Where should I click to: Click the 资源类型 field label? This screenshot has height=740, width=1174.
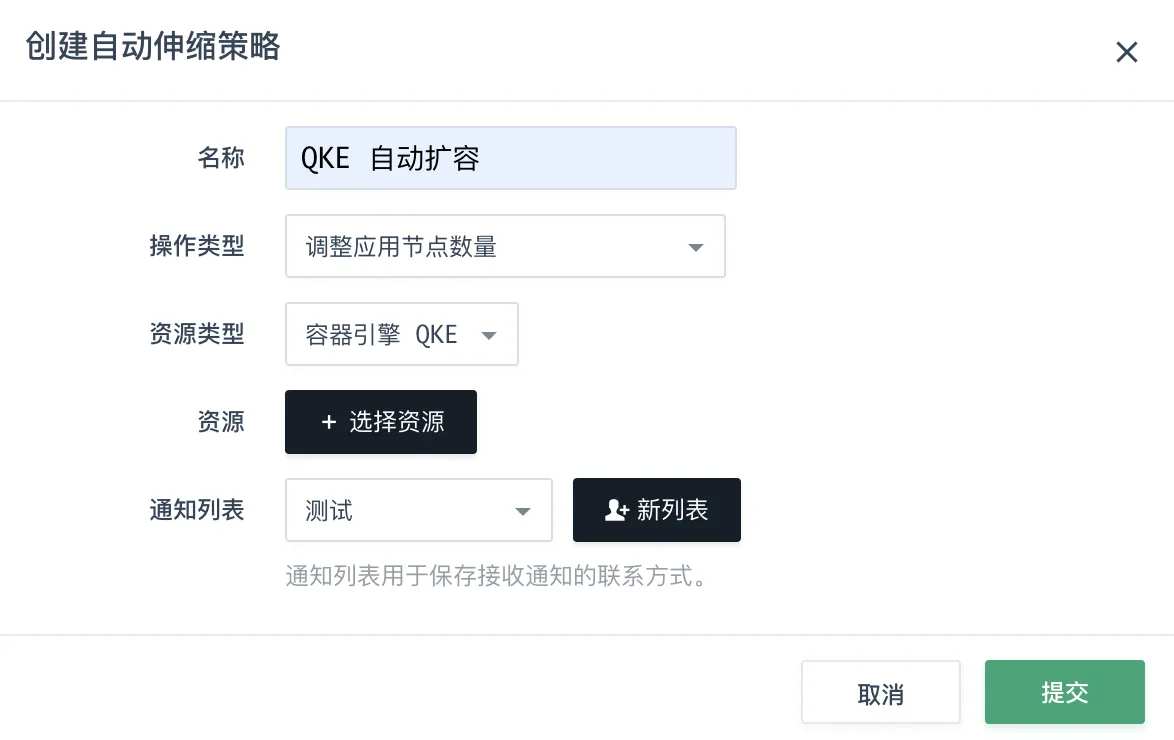[197, 333]
